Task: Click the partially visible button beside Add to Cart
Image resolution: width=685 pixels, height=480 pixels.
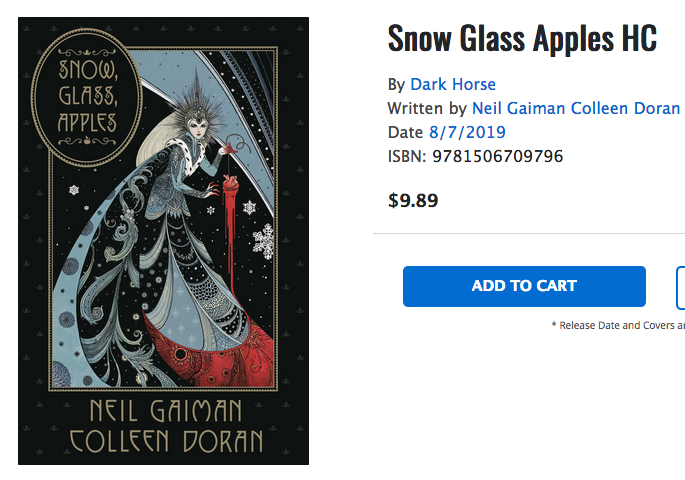Action: coord(680,286)
